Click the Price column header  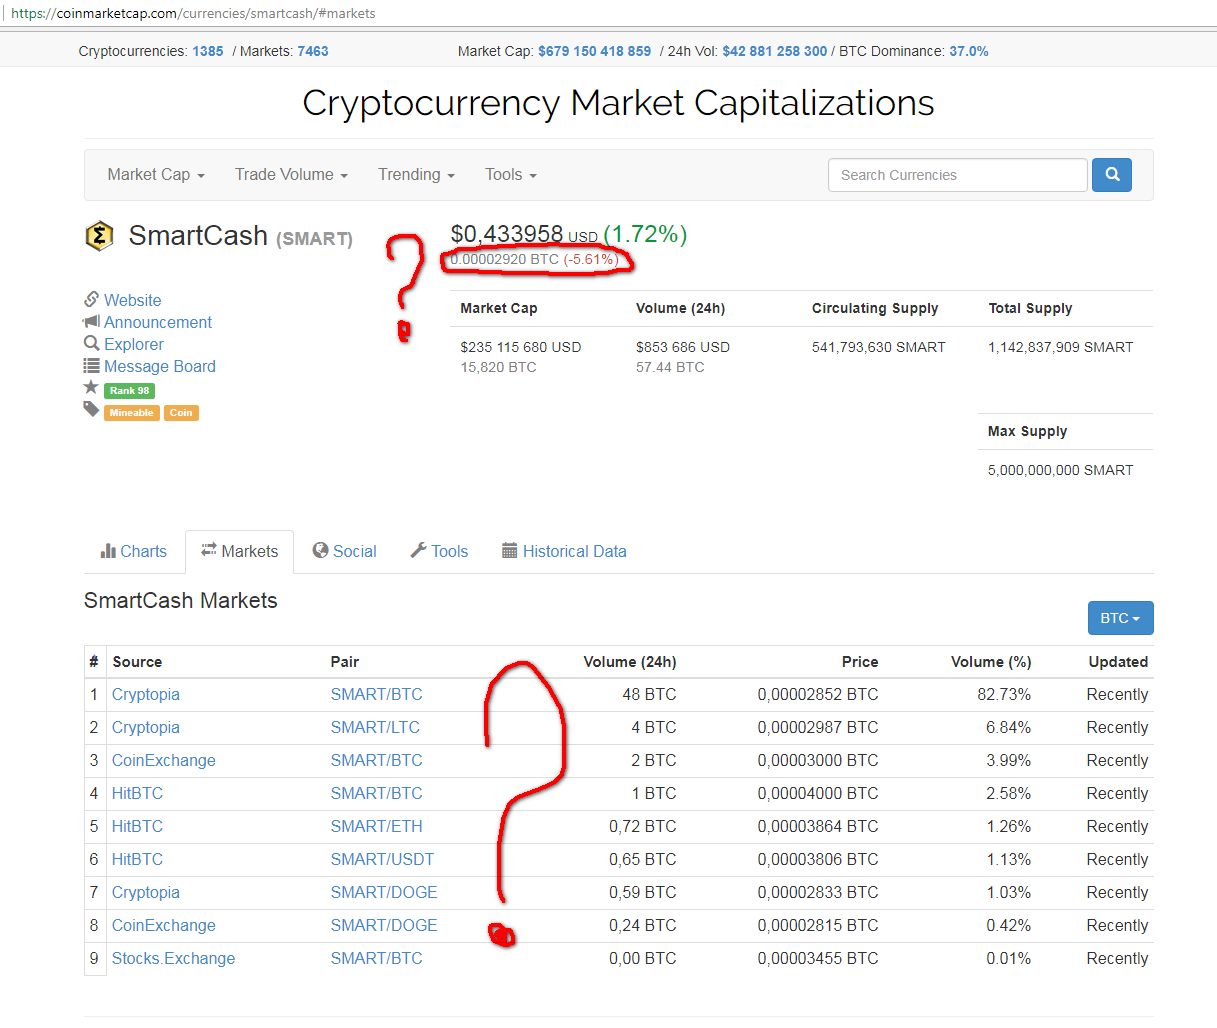coord(860,662)
